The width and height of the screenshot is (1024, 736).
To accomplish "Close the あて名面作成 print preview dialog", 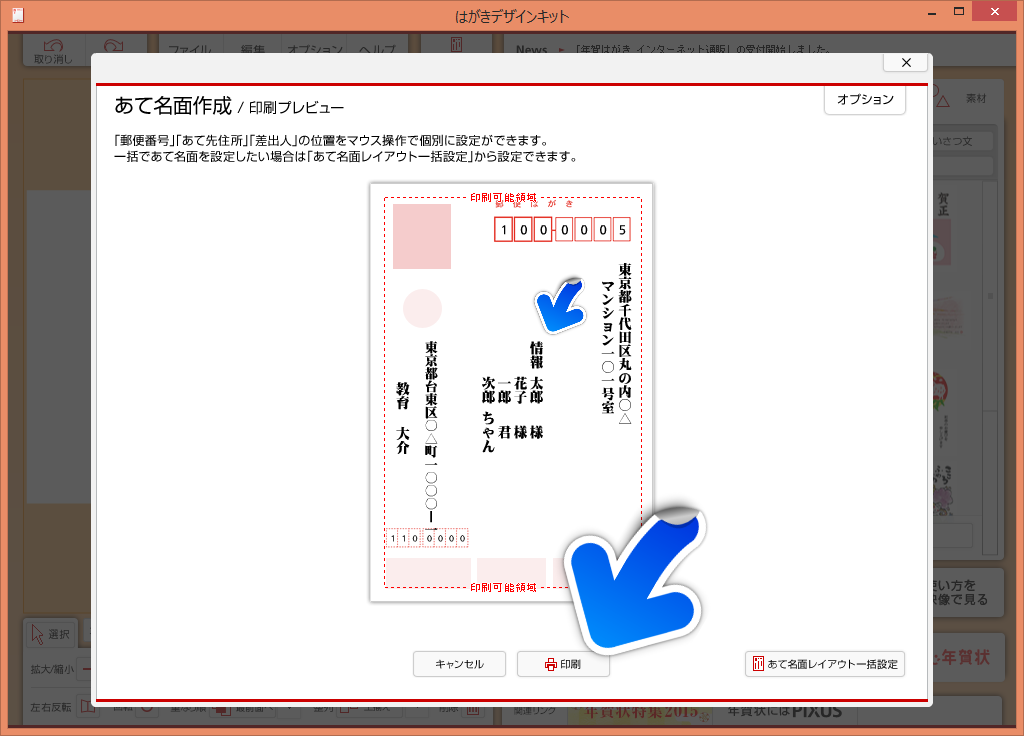I will (906, 62).
